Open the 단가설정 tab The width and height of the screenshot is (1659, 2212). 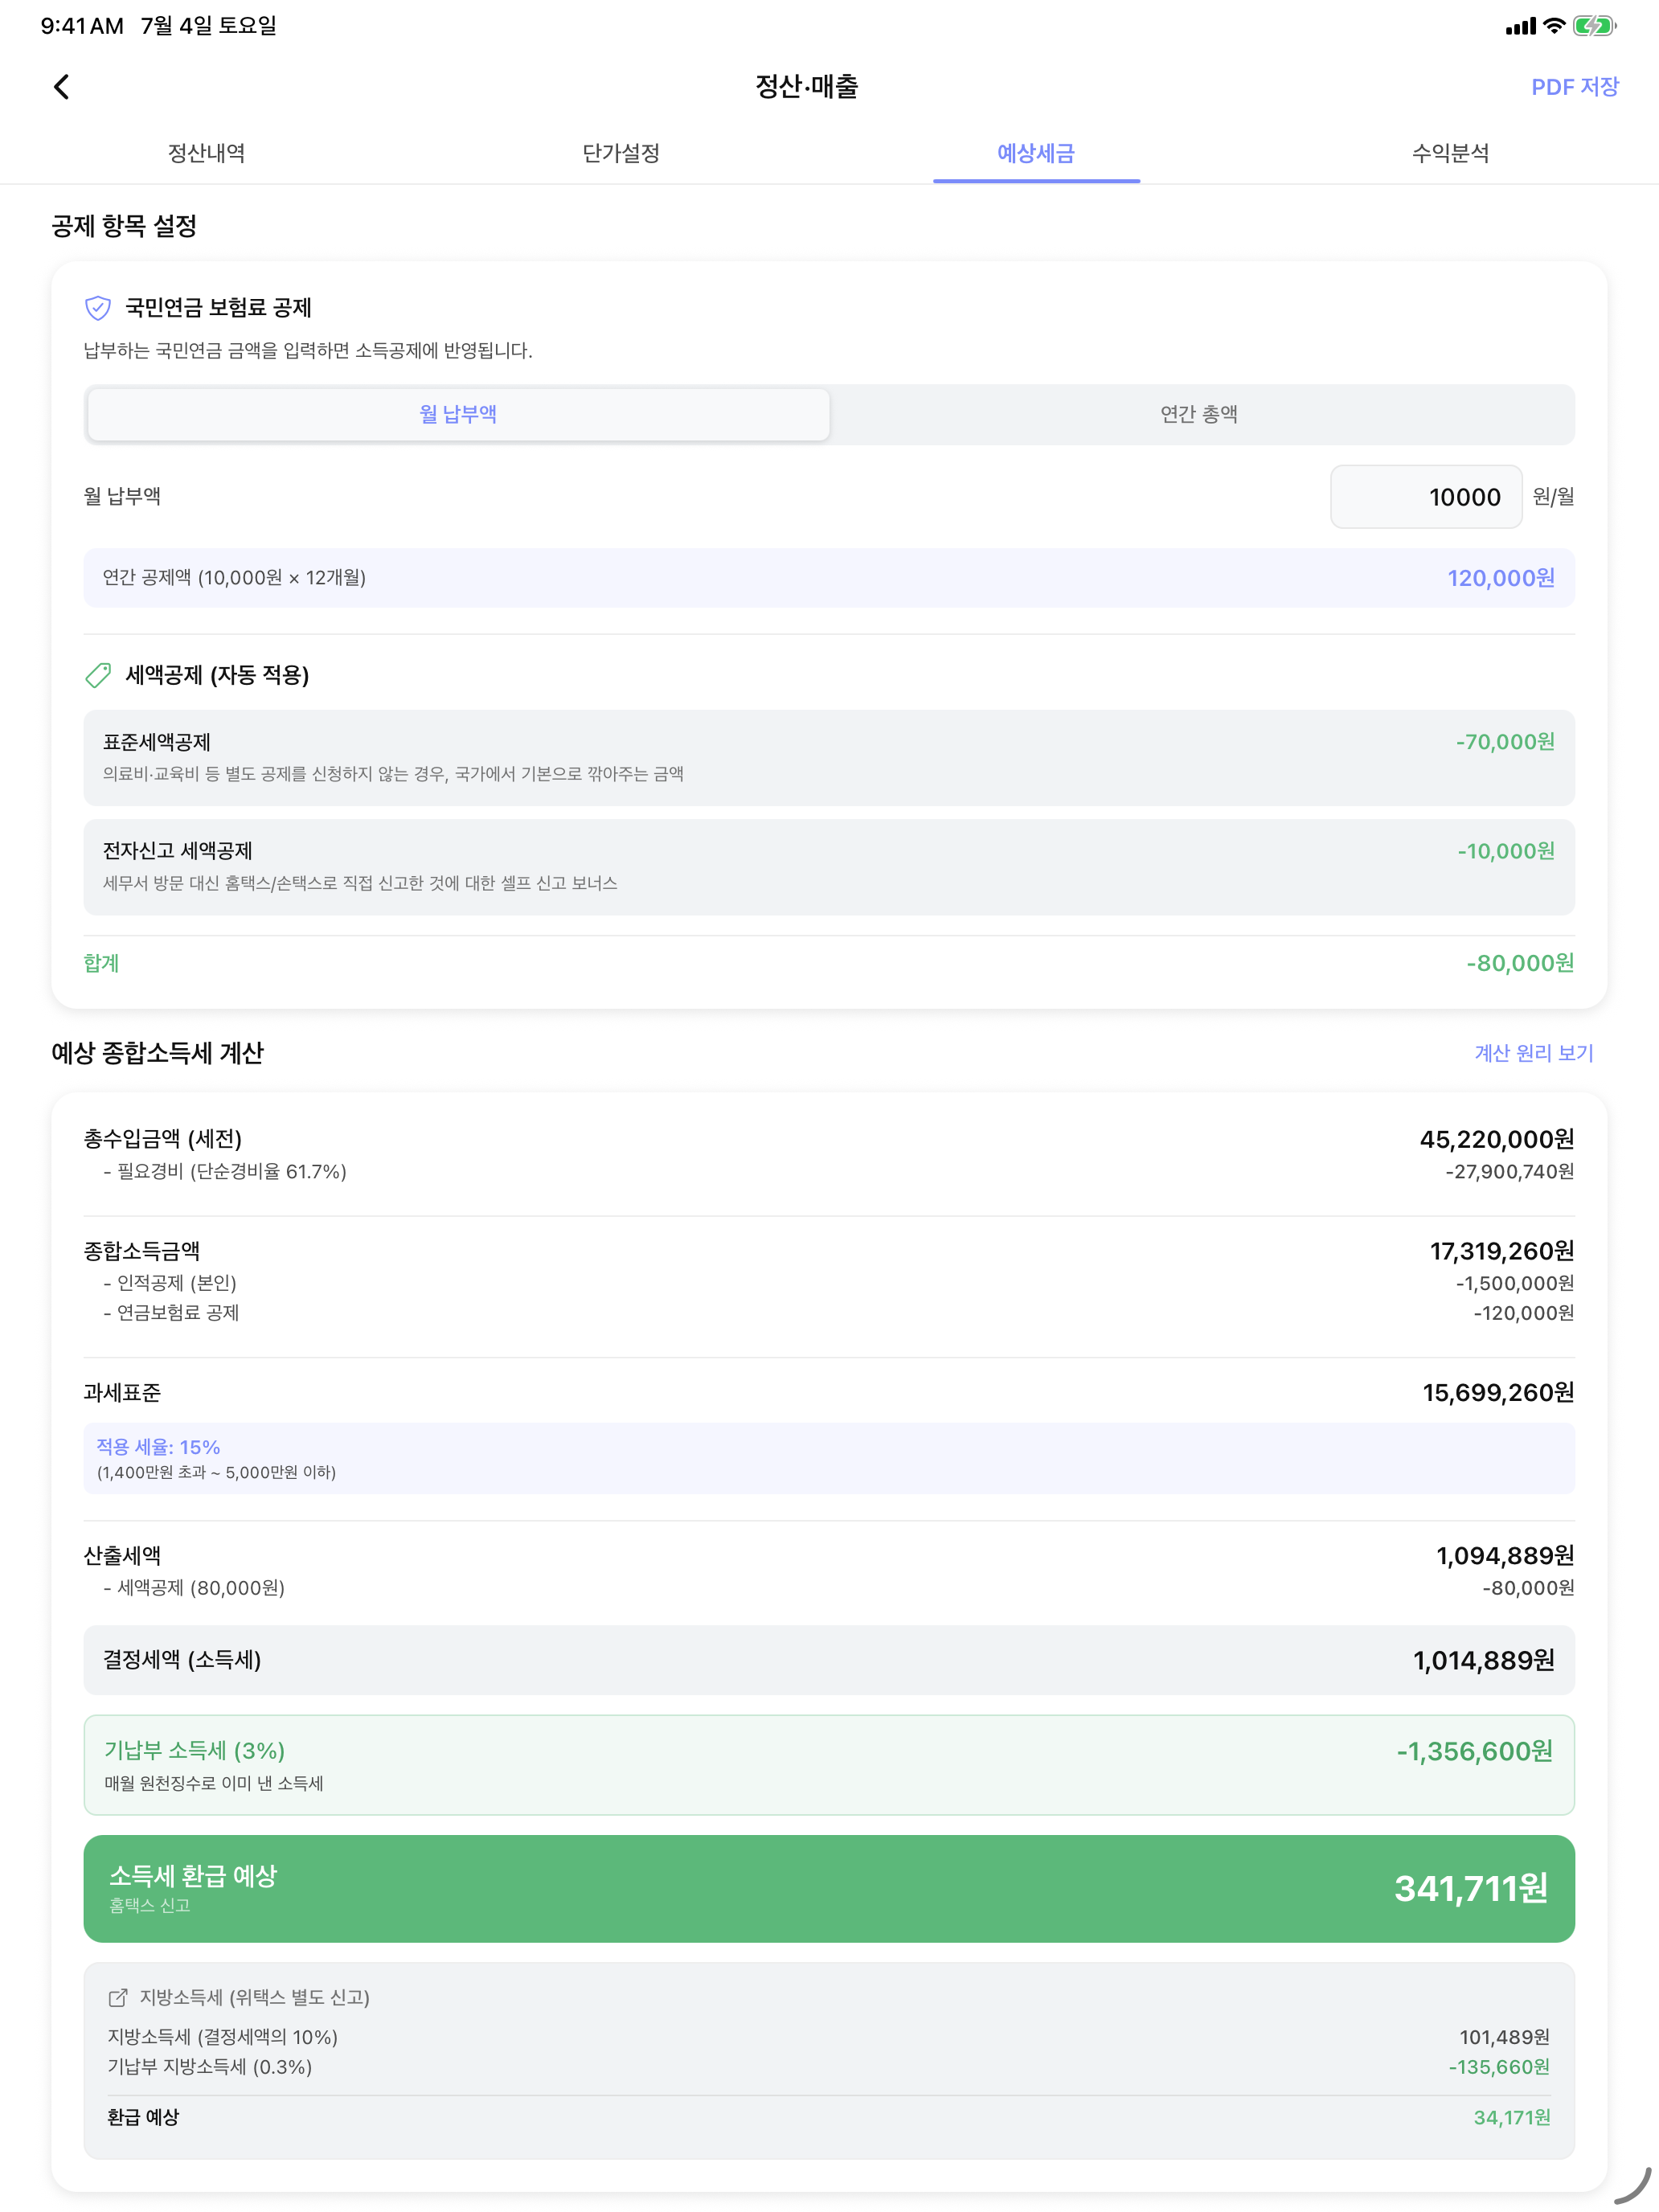point(621,153)
